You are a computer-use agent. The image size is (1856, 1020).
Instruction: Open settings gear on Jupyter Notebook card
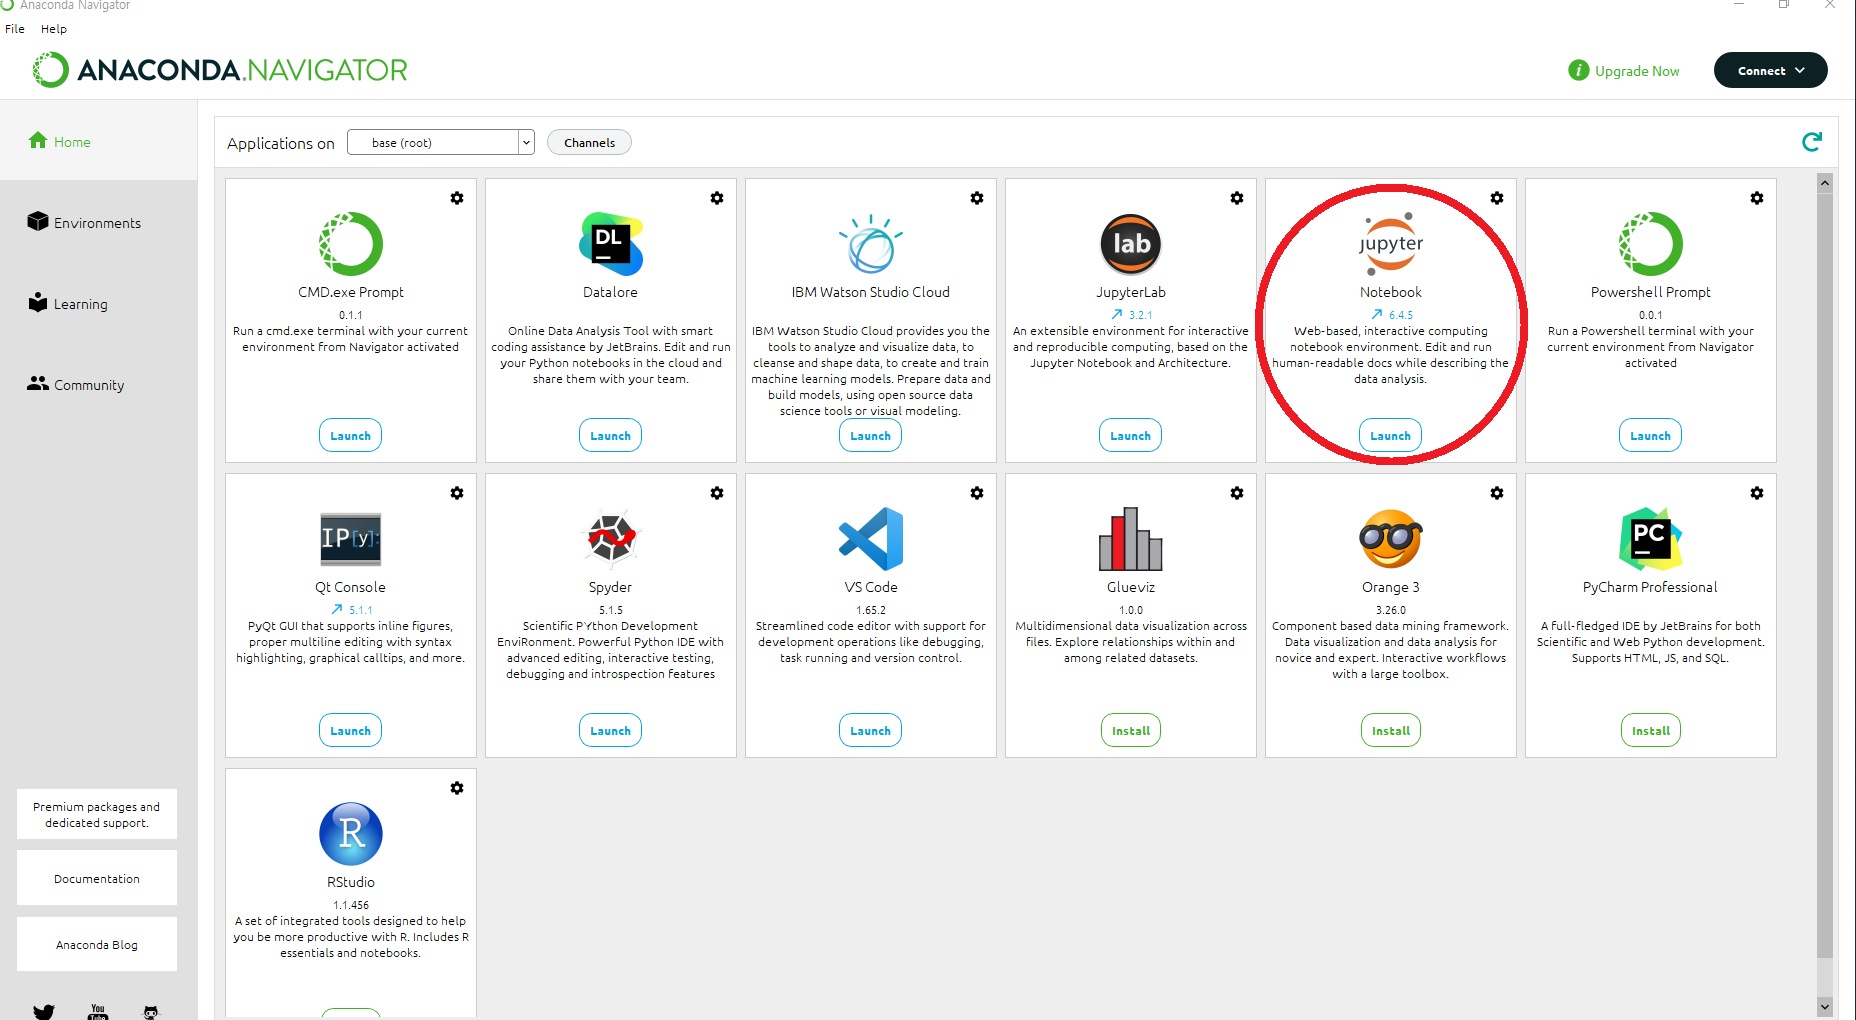pyautogui.click(x=1497, y=198)
